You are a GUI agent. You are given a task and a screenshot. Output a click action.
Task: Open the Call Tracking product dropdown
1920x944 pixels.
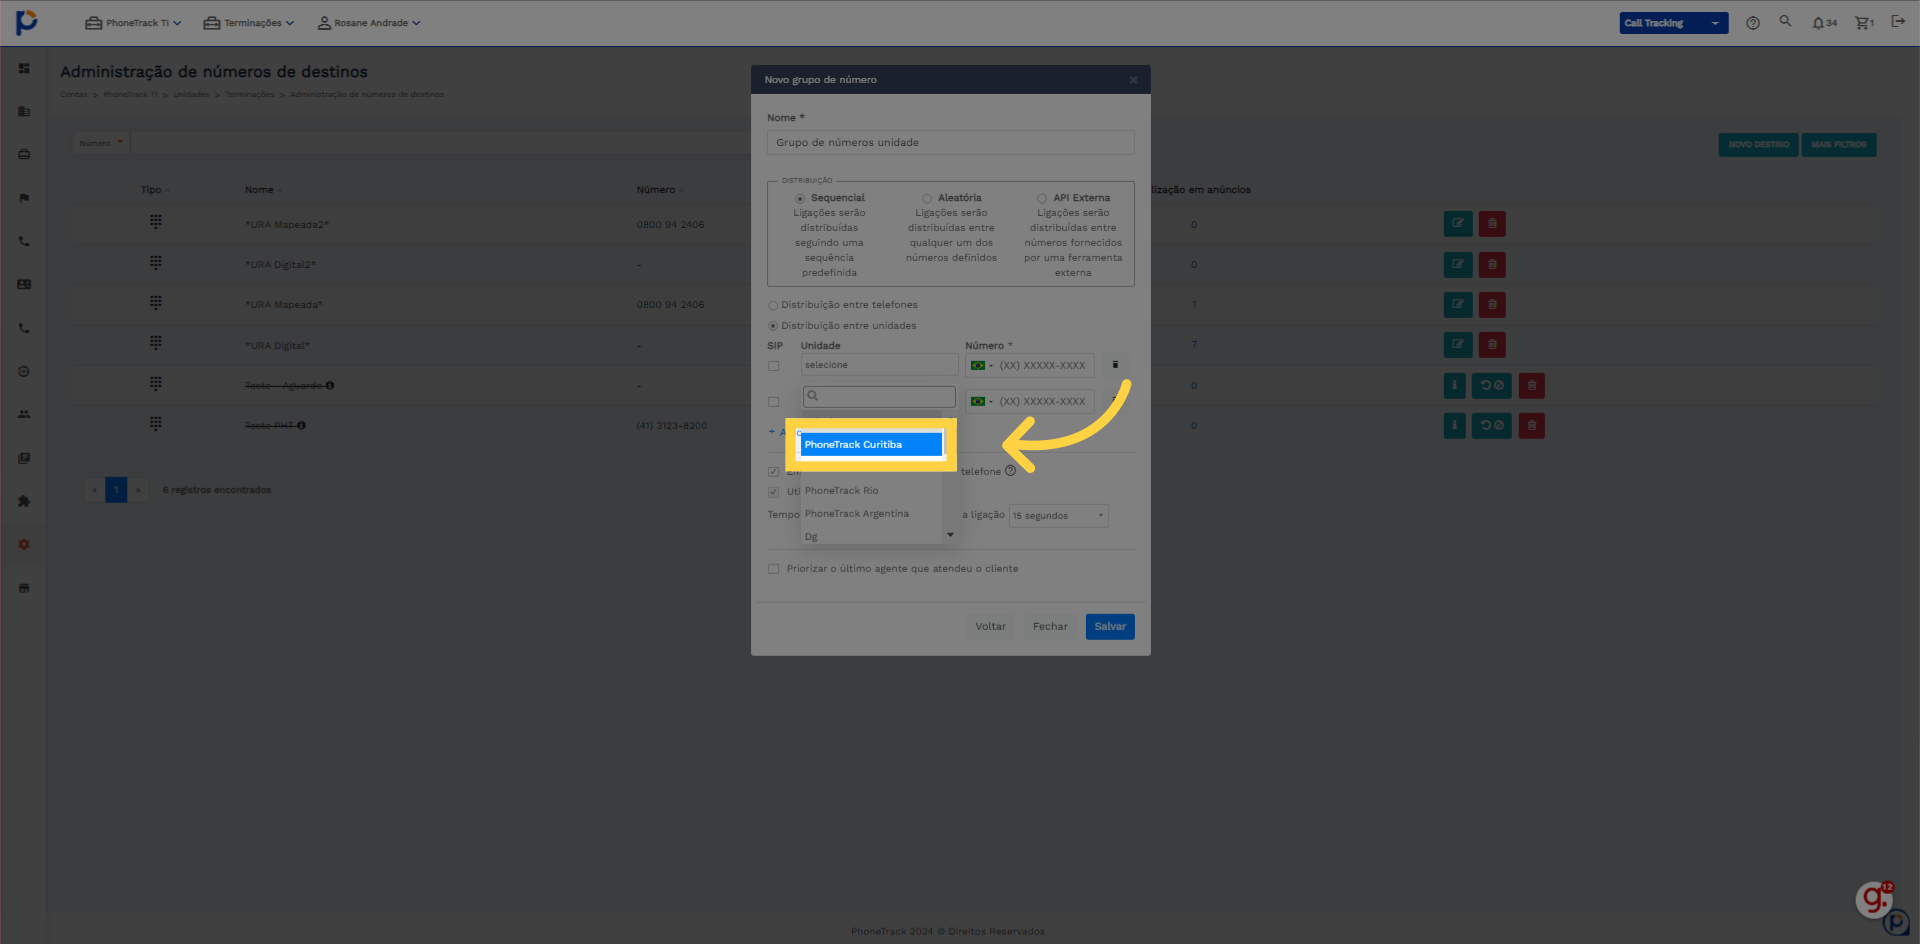(x=1673, y=23)
